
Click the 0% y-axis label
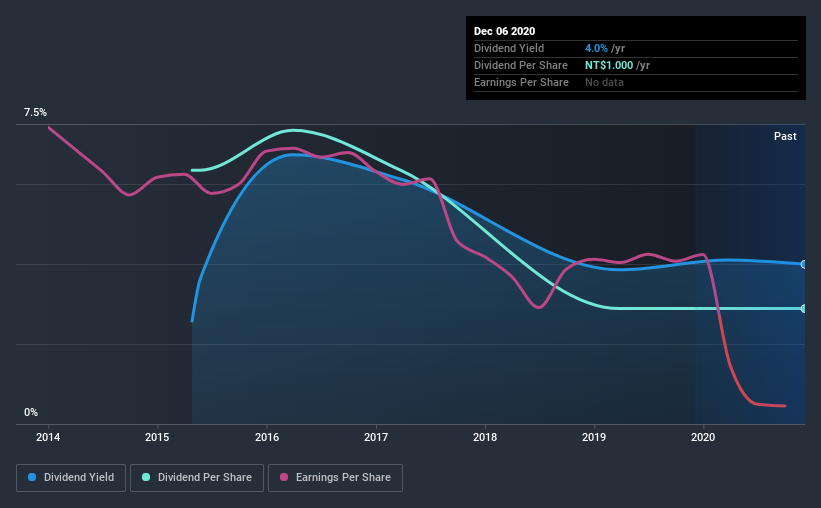31,413
